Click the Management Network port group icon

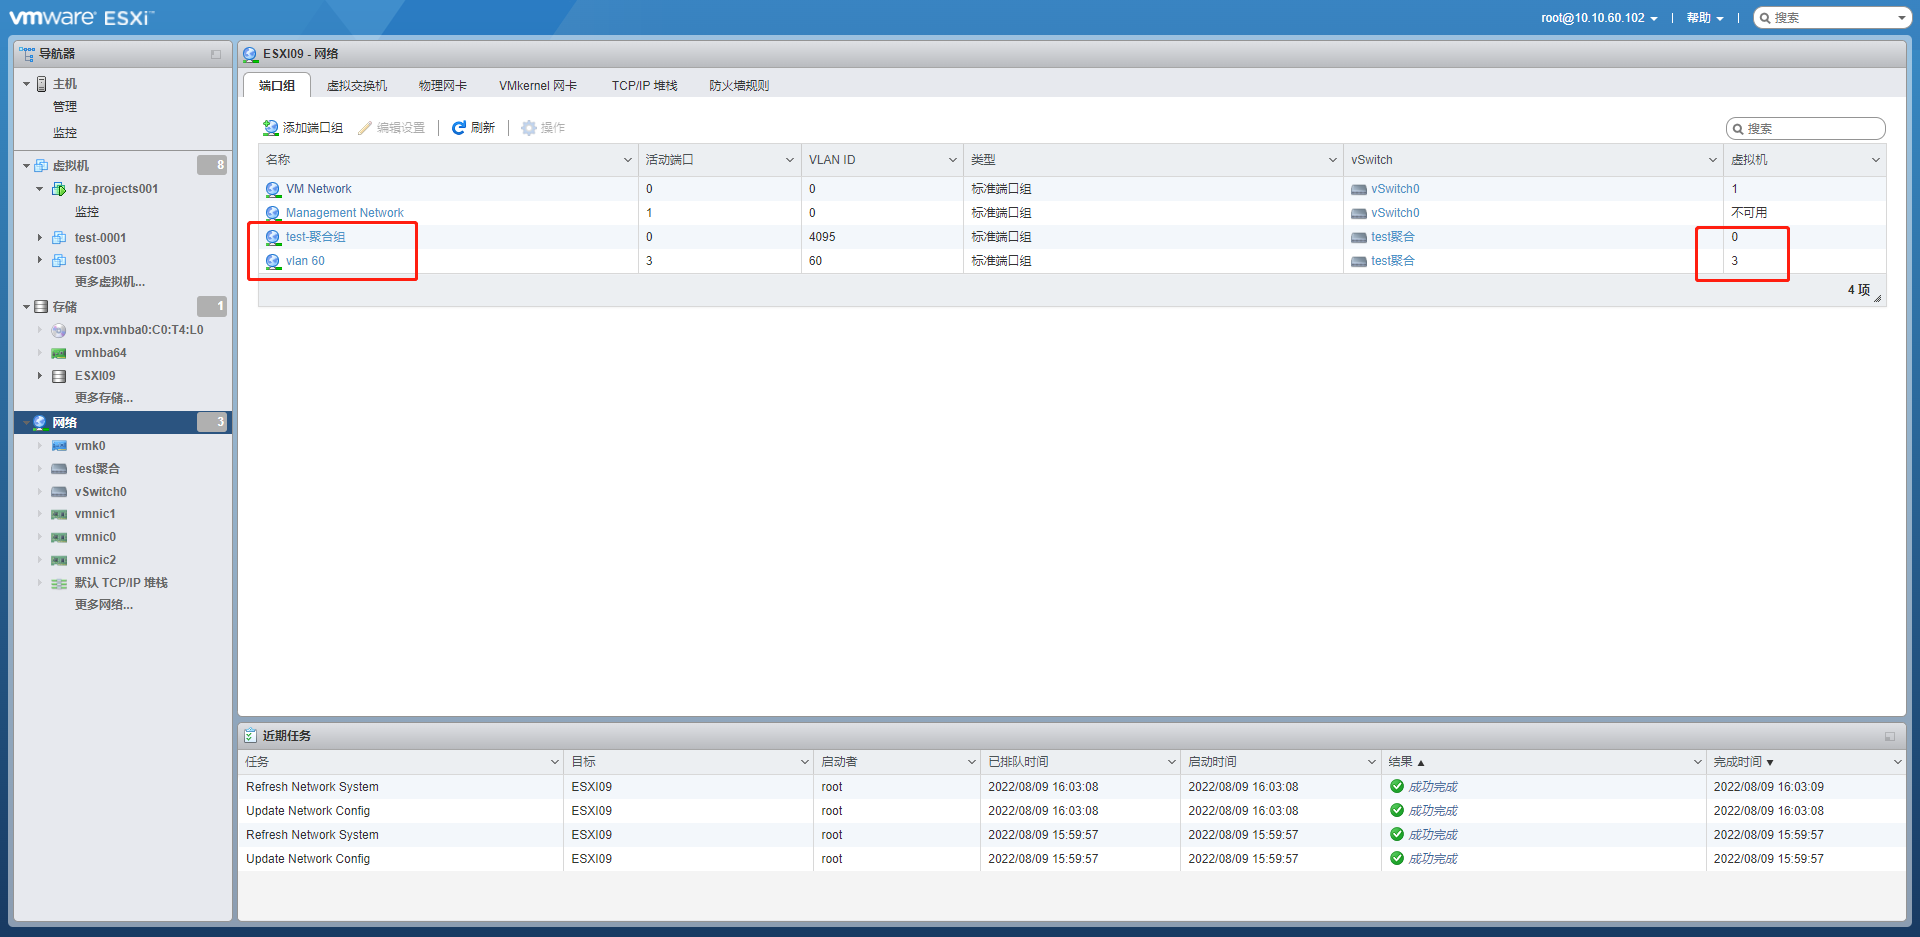(x=273, y=213)
